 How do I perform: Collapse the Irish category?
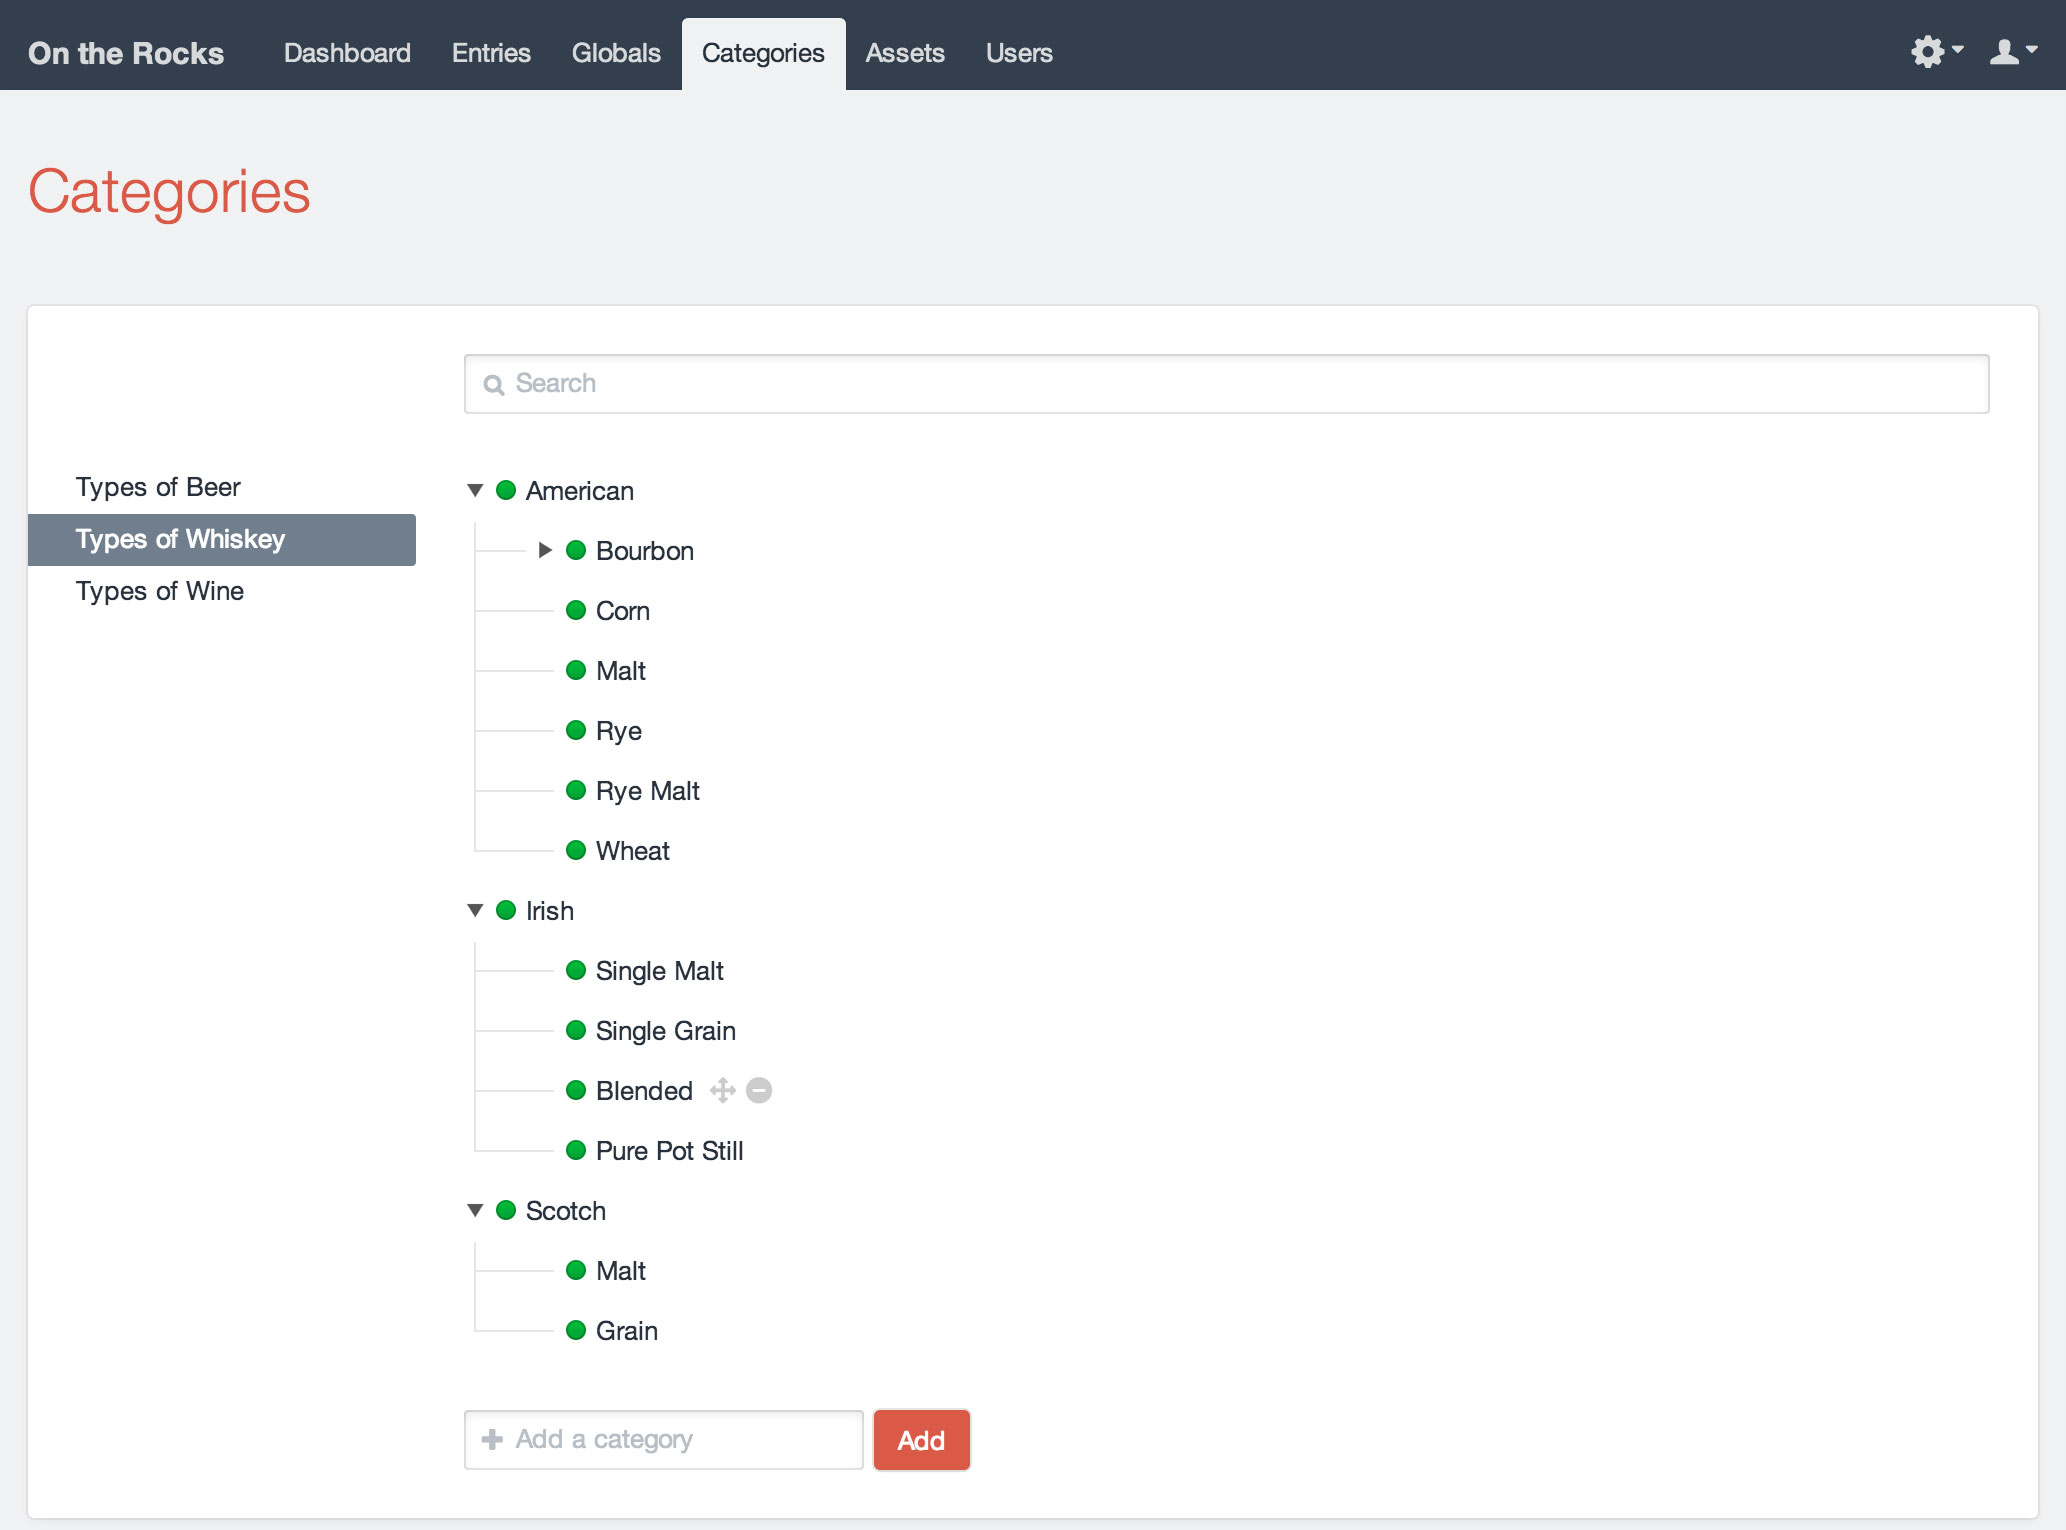click(475, 910)
